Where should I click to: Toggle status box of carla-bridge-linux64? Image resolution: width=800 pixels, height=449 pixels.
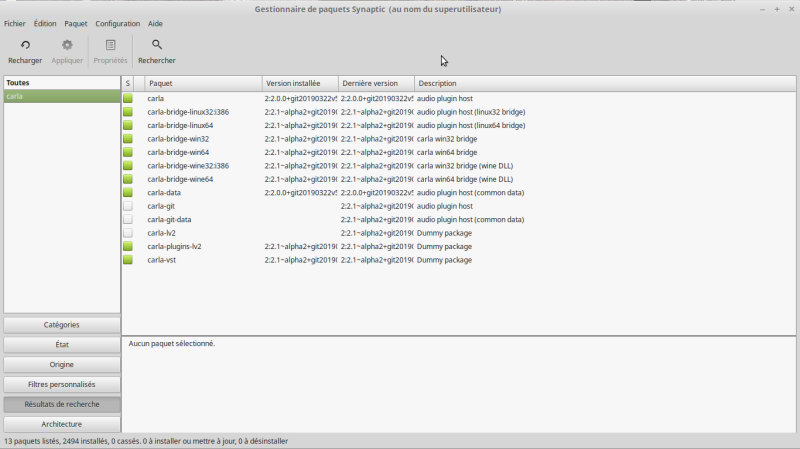pyautogui.click(x=128, y=125)
